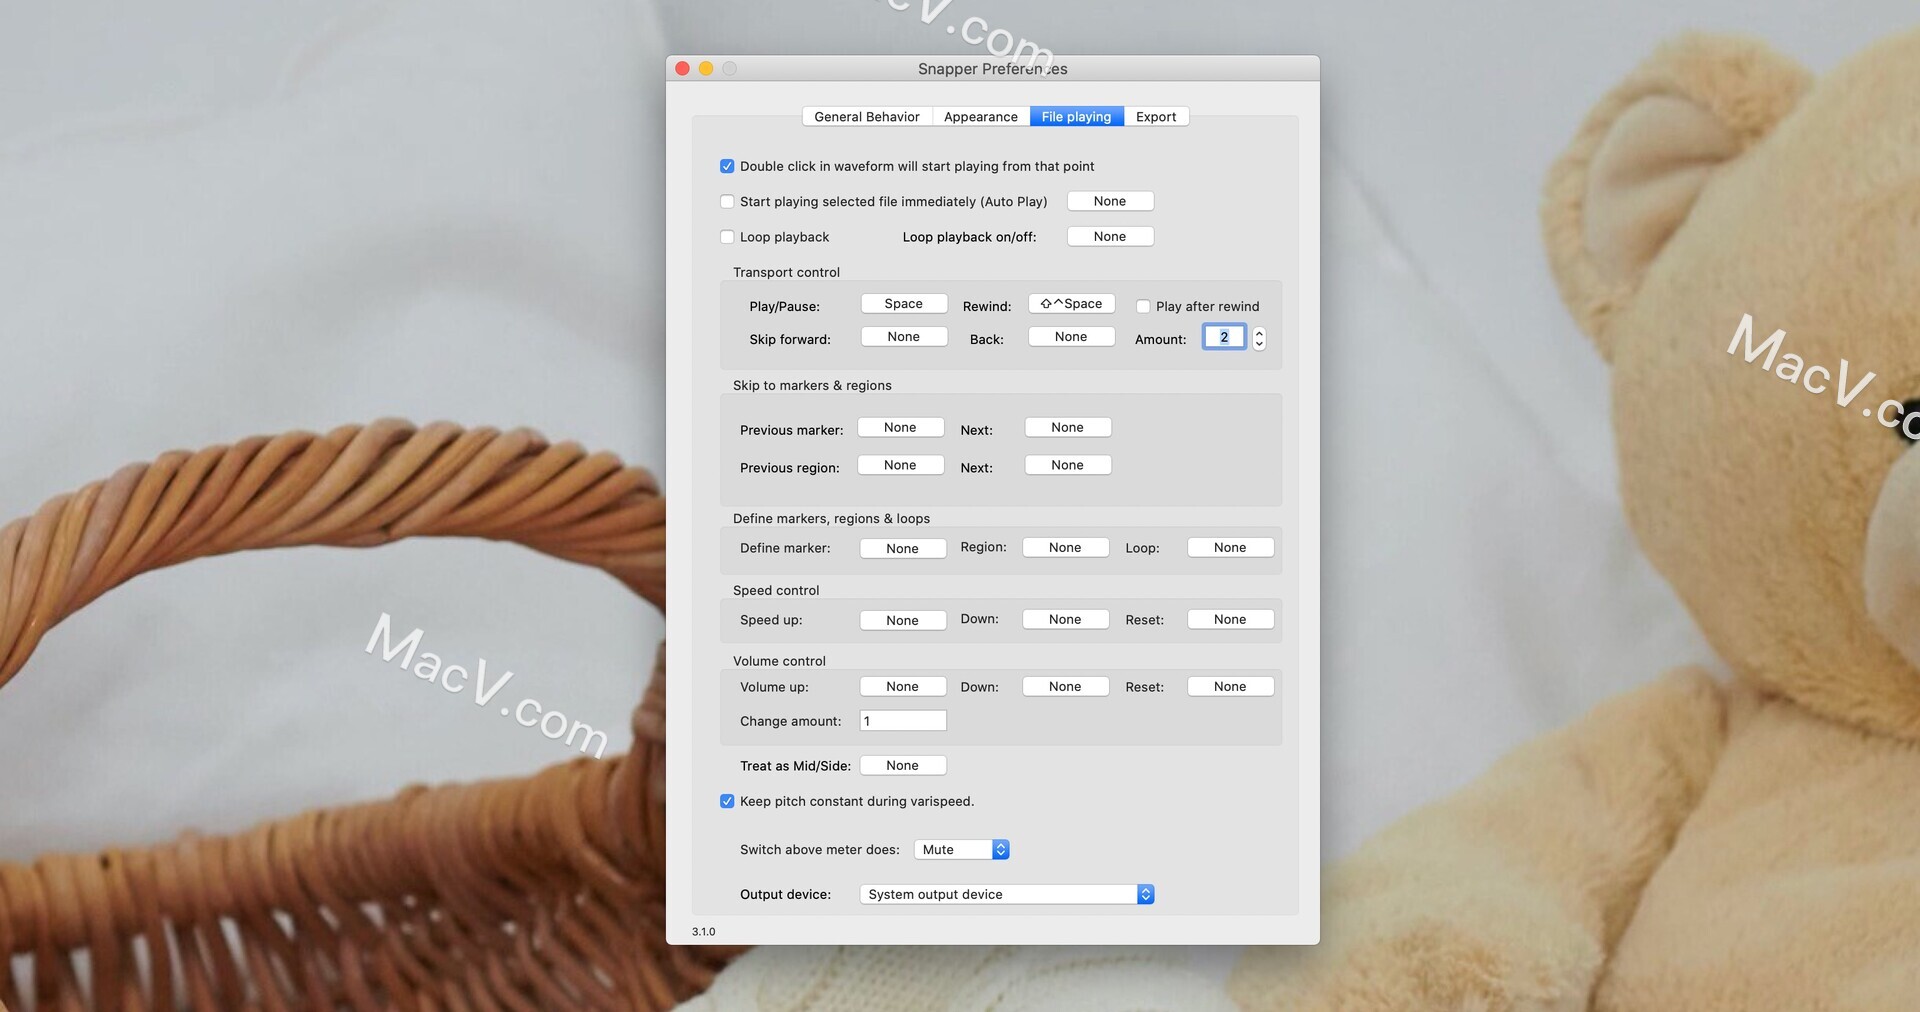The height and width of the screenshot is (1012, 1920).
Task: Click the Amount stepper arrows
Action: (1259, 339)
